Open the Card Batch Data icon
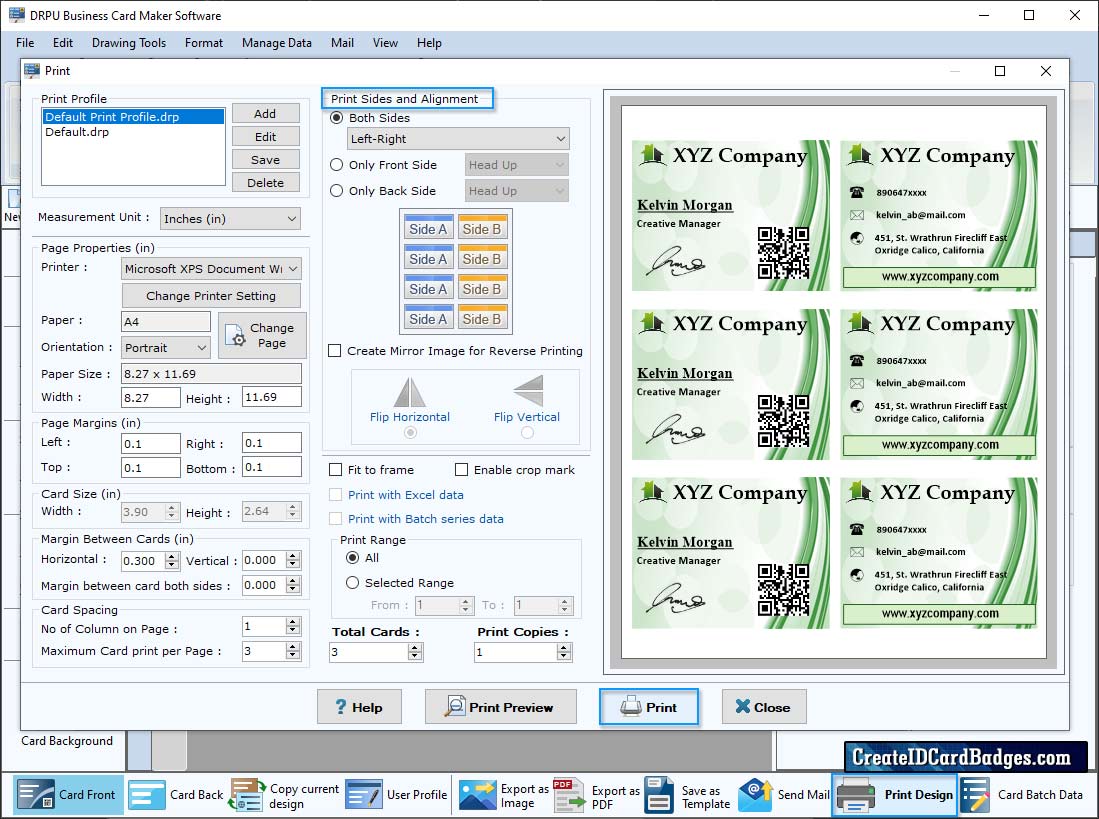Viewport: 1099px width, 819px height. (x=975, y=794)
